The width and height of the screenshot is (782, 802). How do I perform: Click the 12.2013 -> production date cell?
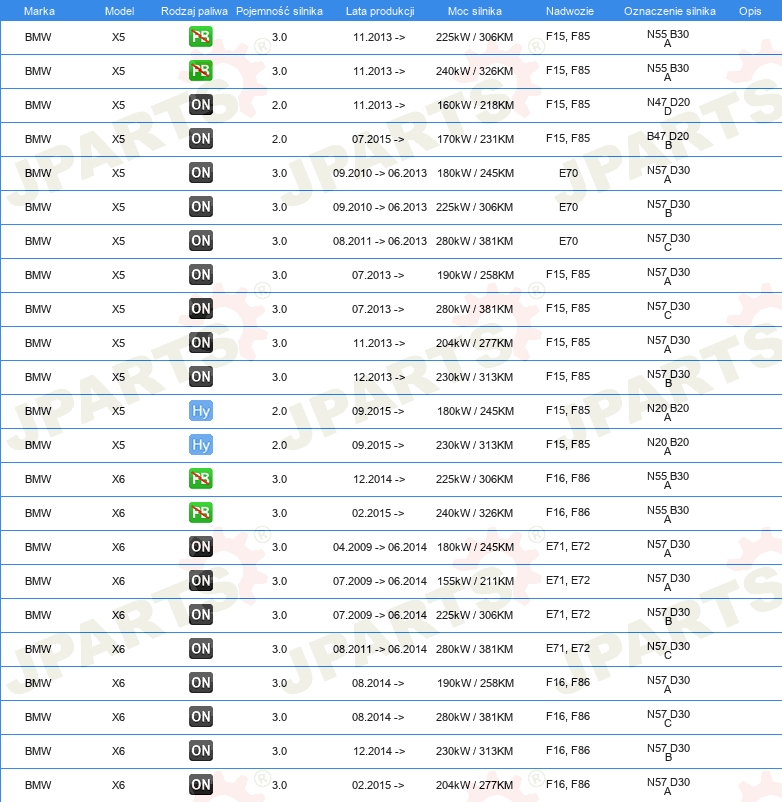coord(379,377)
